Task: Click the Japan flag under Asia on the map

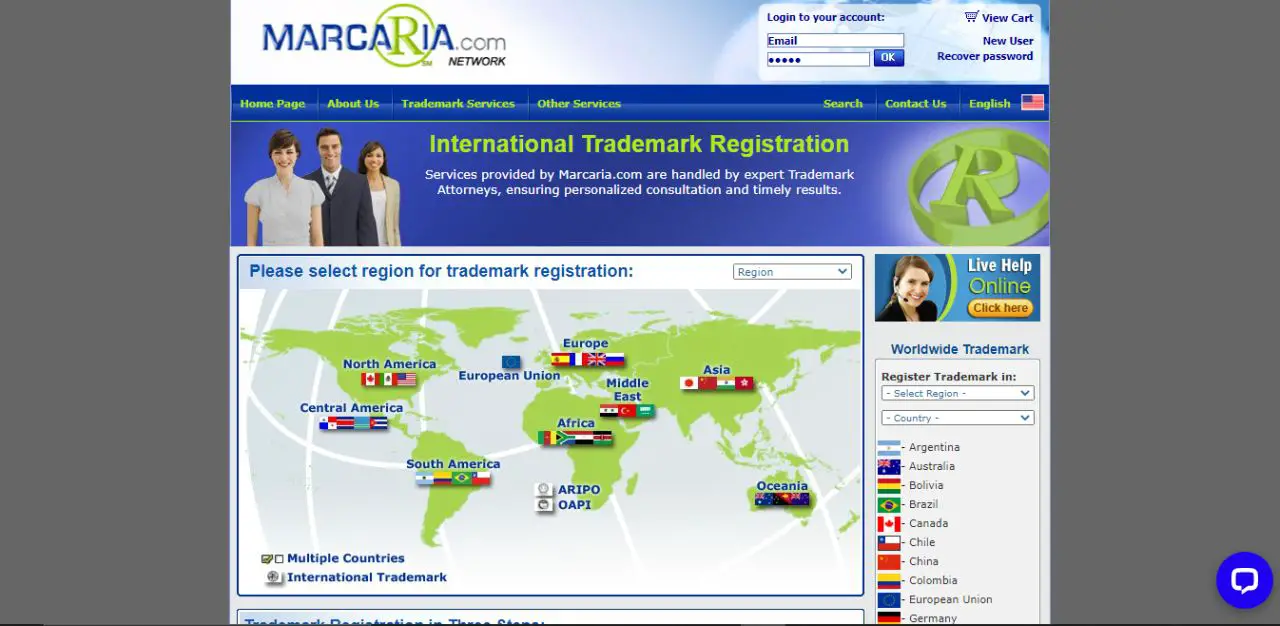Action: 689,383
